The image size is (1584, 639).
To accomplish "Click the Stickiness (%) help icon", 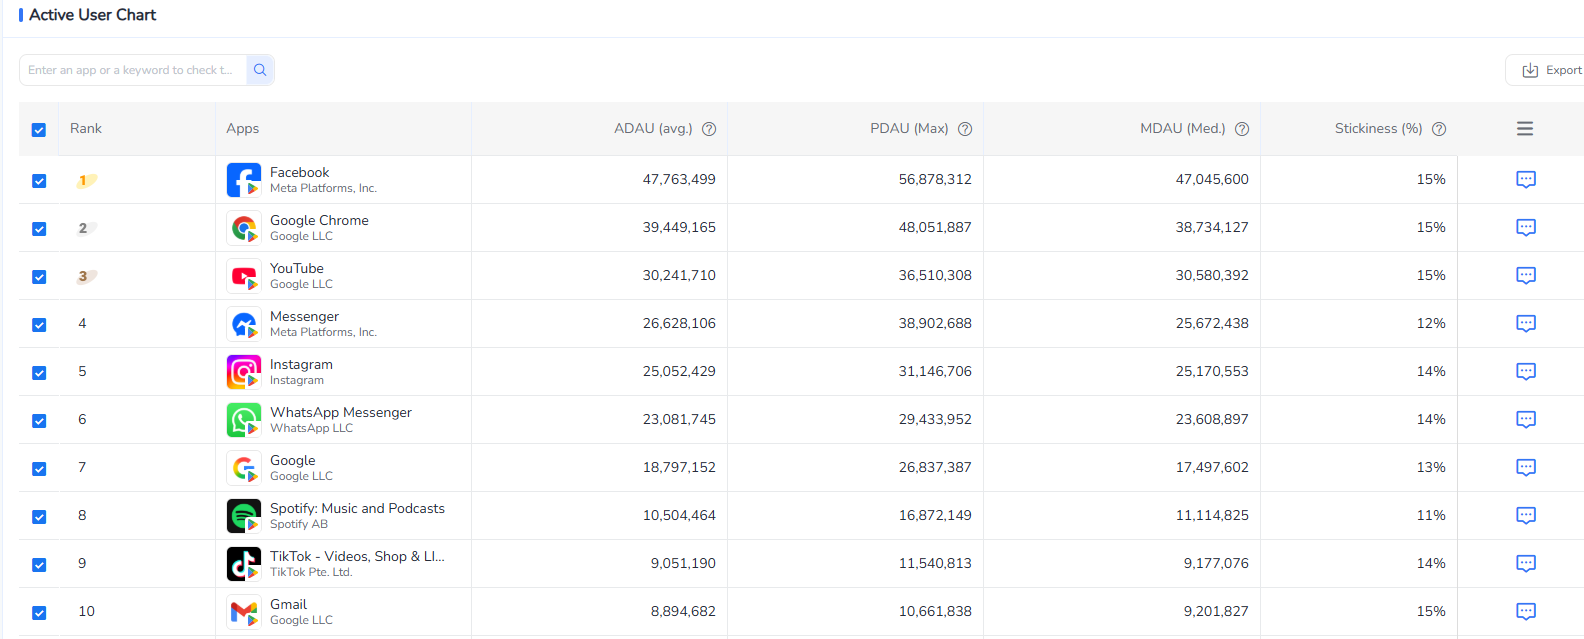I will [x=1439, y=129].
